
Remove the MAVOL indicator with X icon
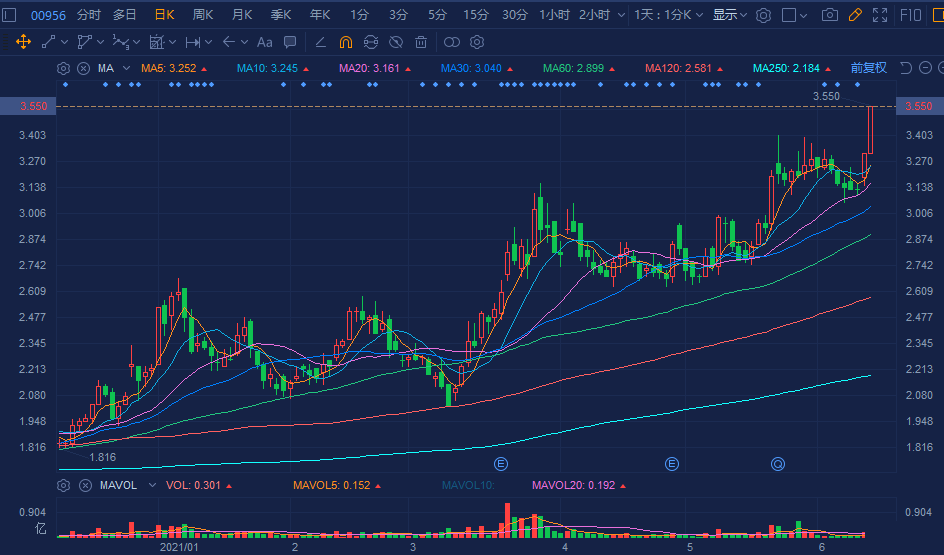click(x=82, y=485)
